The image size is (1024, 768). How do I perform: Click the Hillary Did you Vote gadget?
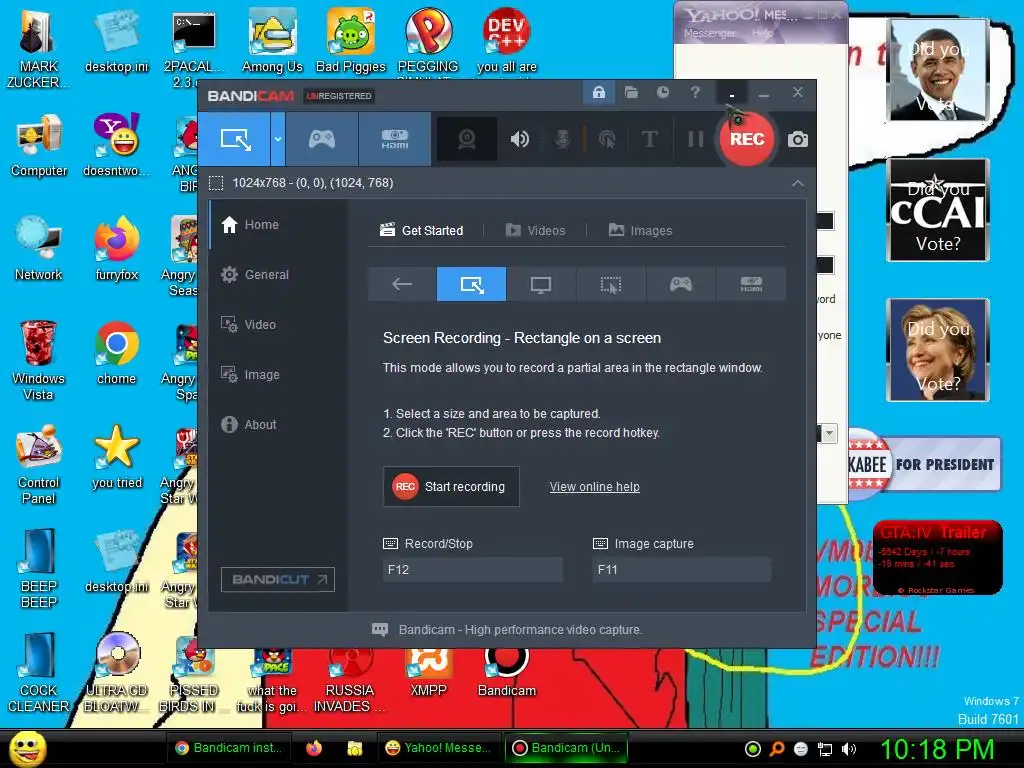938,350
